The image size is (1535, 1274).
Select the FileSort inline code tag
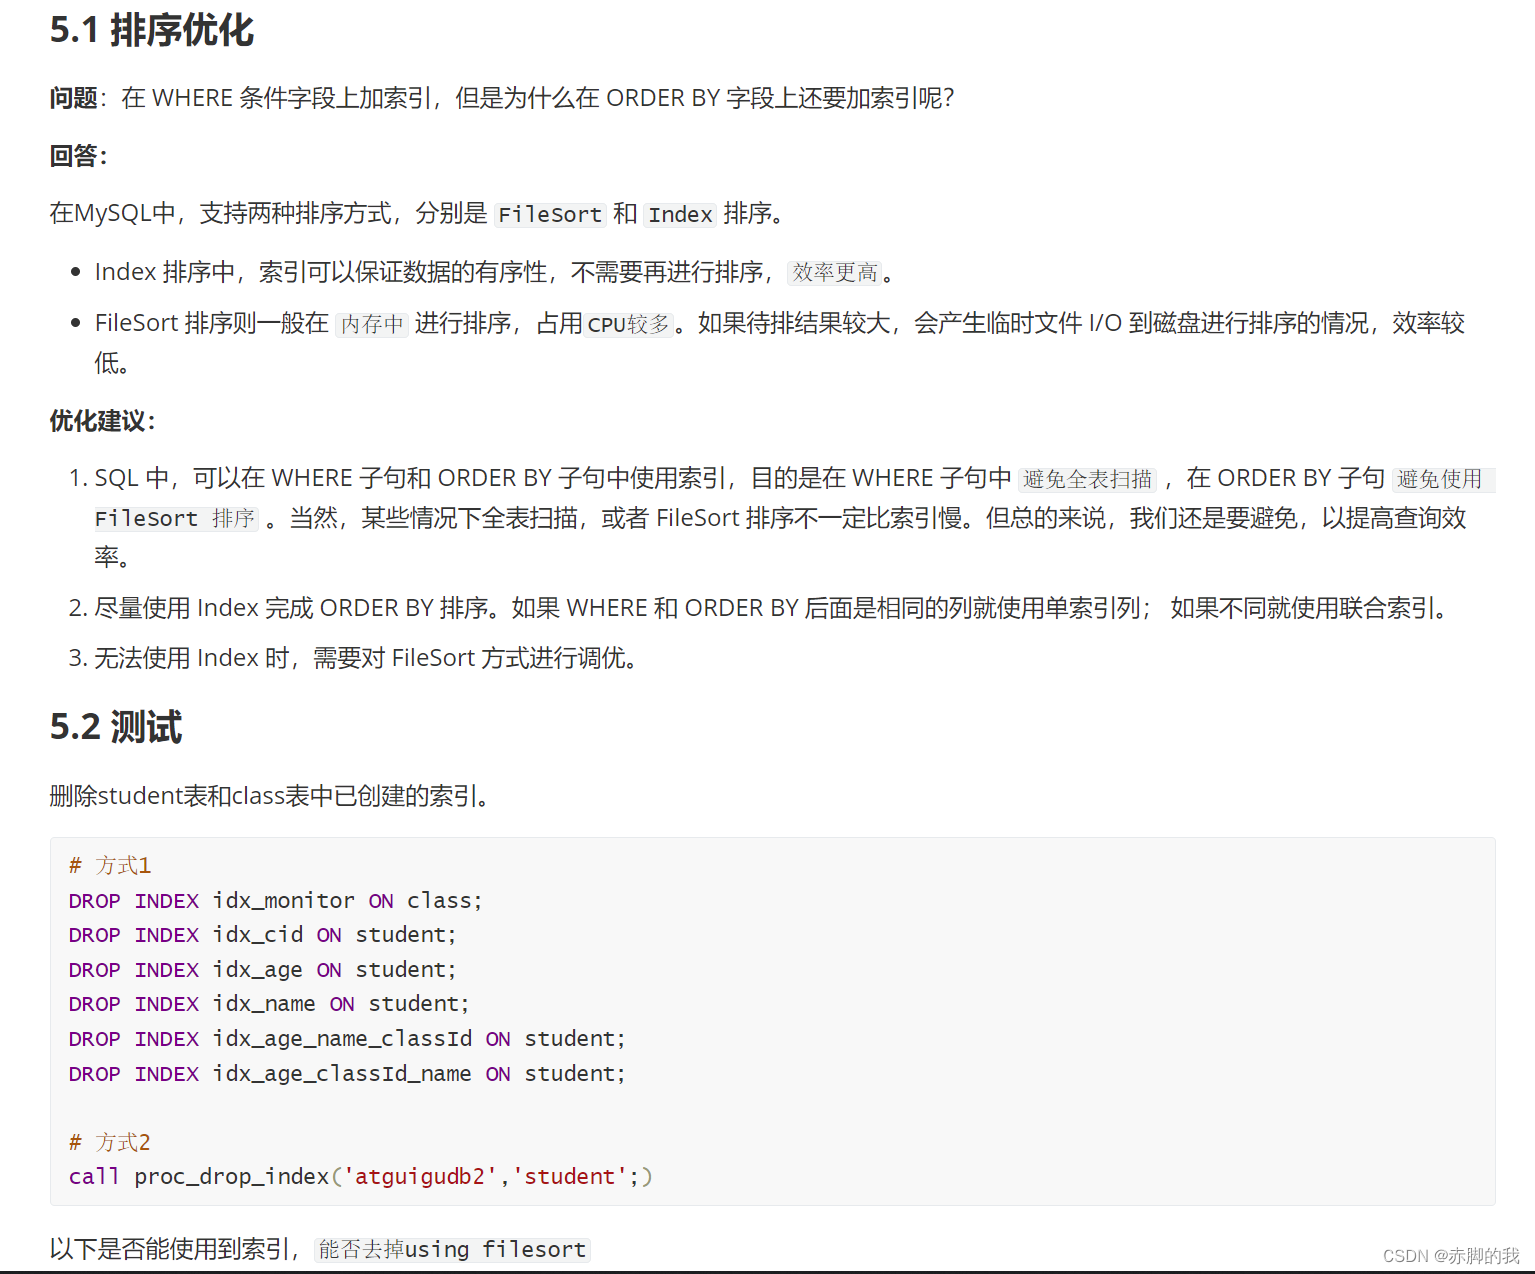pos(549,214)
